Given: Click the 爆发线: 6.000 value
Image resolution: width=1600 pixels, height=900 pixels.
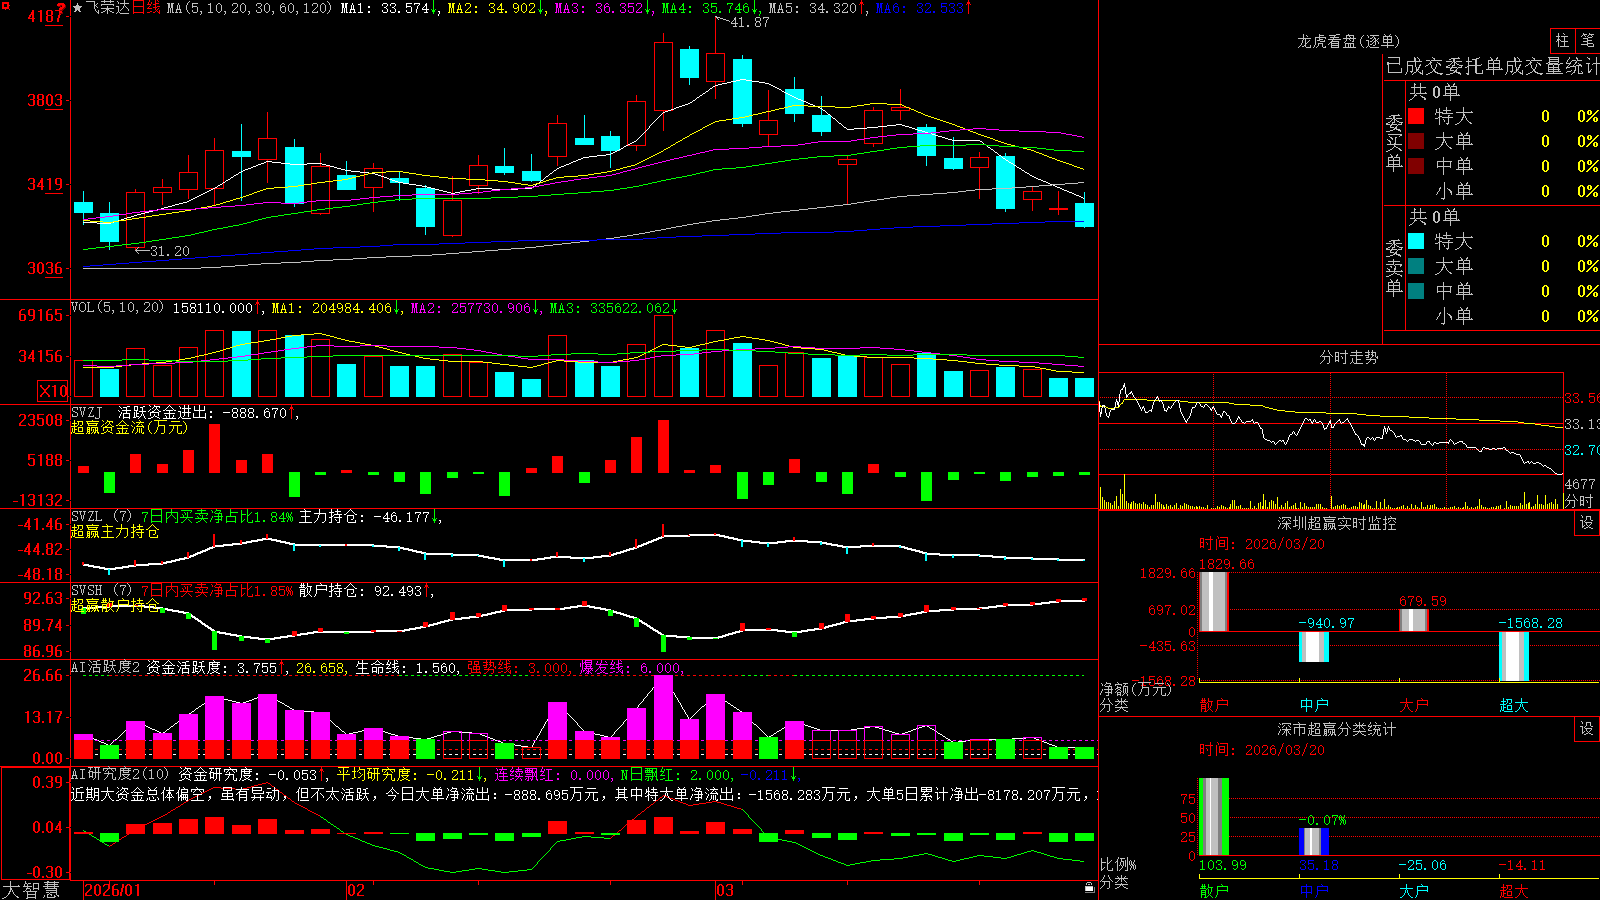Looking at the screenshot, I should tap(629, 667).
